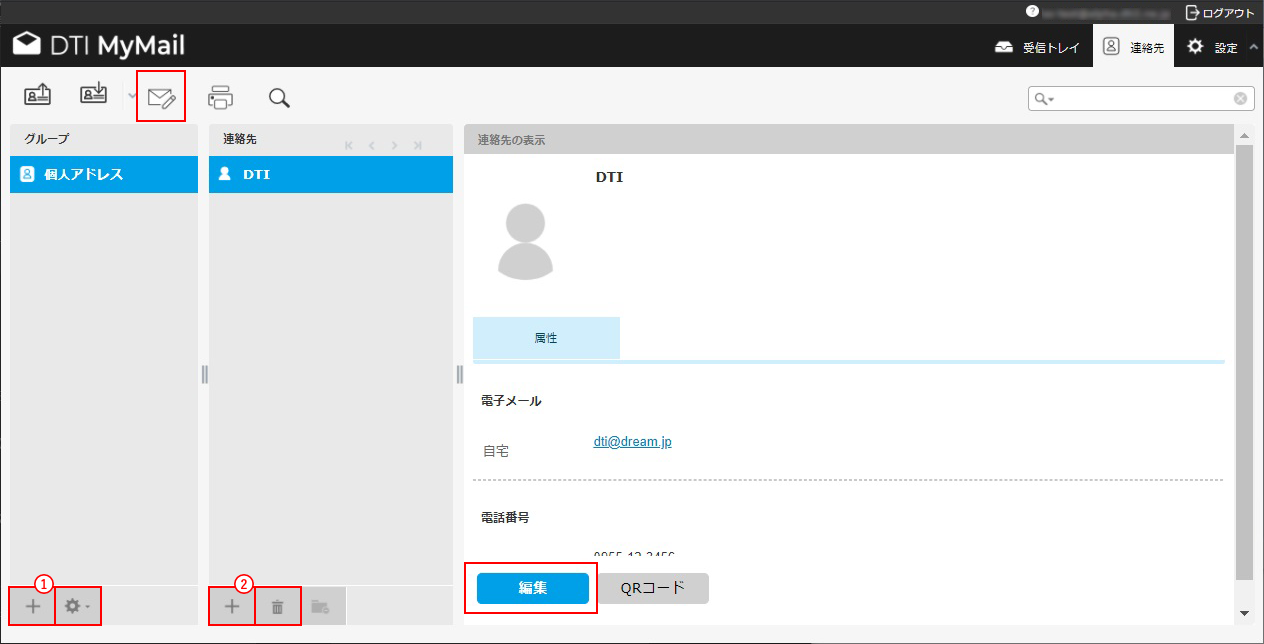Click the QRコード button
Screen dimensions: 1264x644
(653, 588)
